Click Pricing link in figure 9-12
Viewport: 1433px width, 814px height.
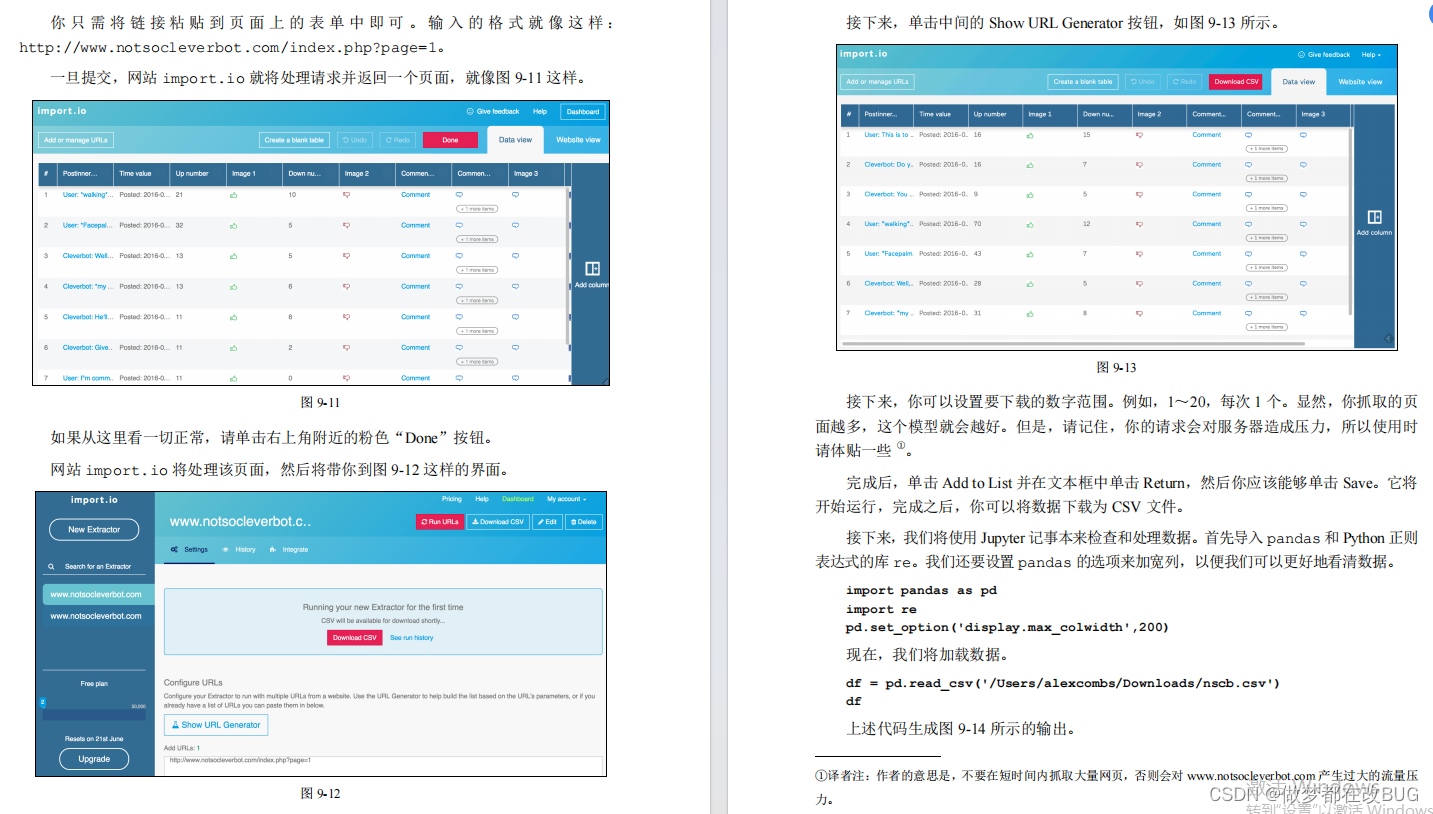tap(452, 499)
